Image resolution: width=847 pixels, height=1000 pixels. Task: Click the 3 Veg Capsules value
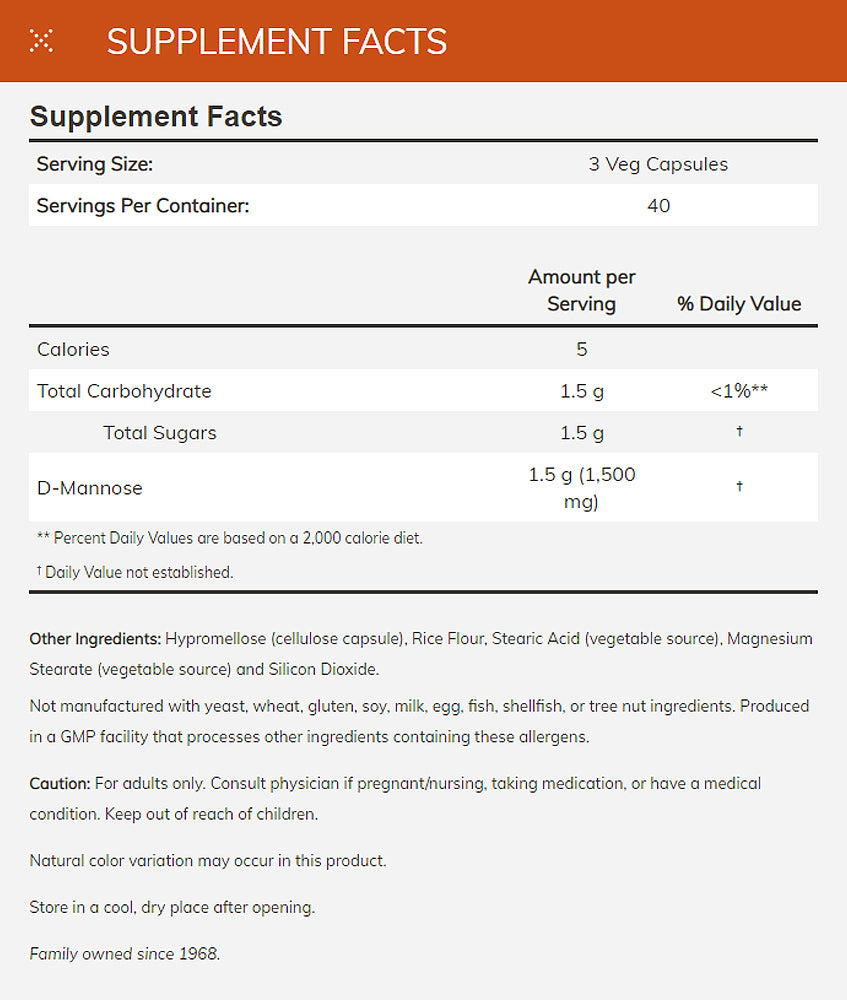pos(658,164)
